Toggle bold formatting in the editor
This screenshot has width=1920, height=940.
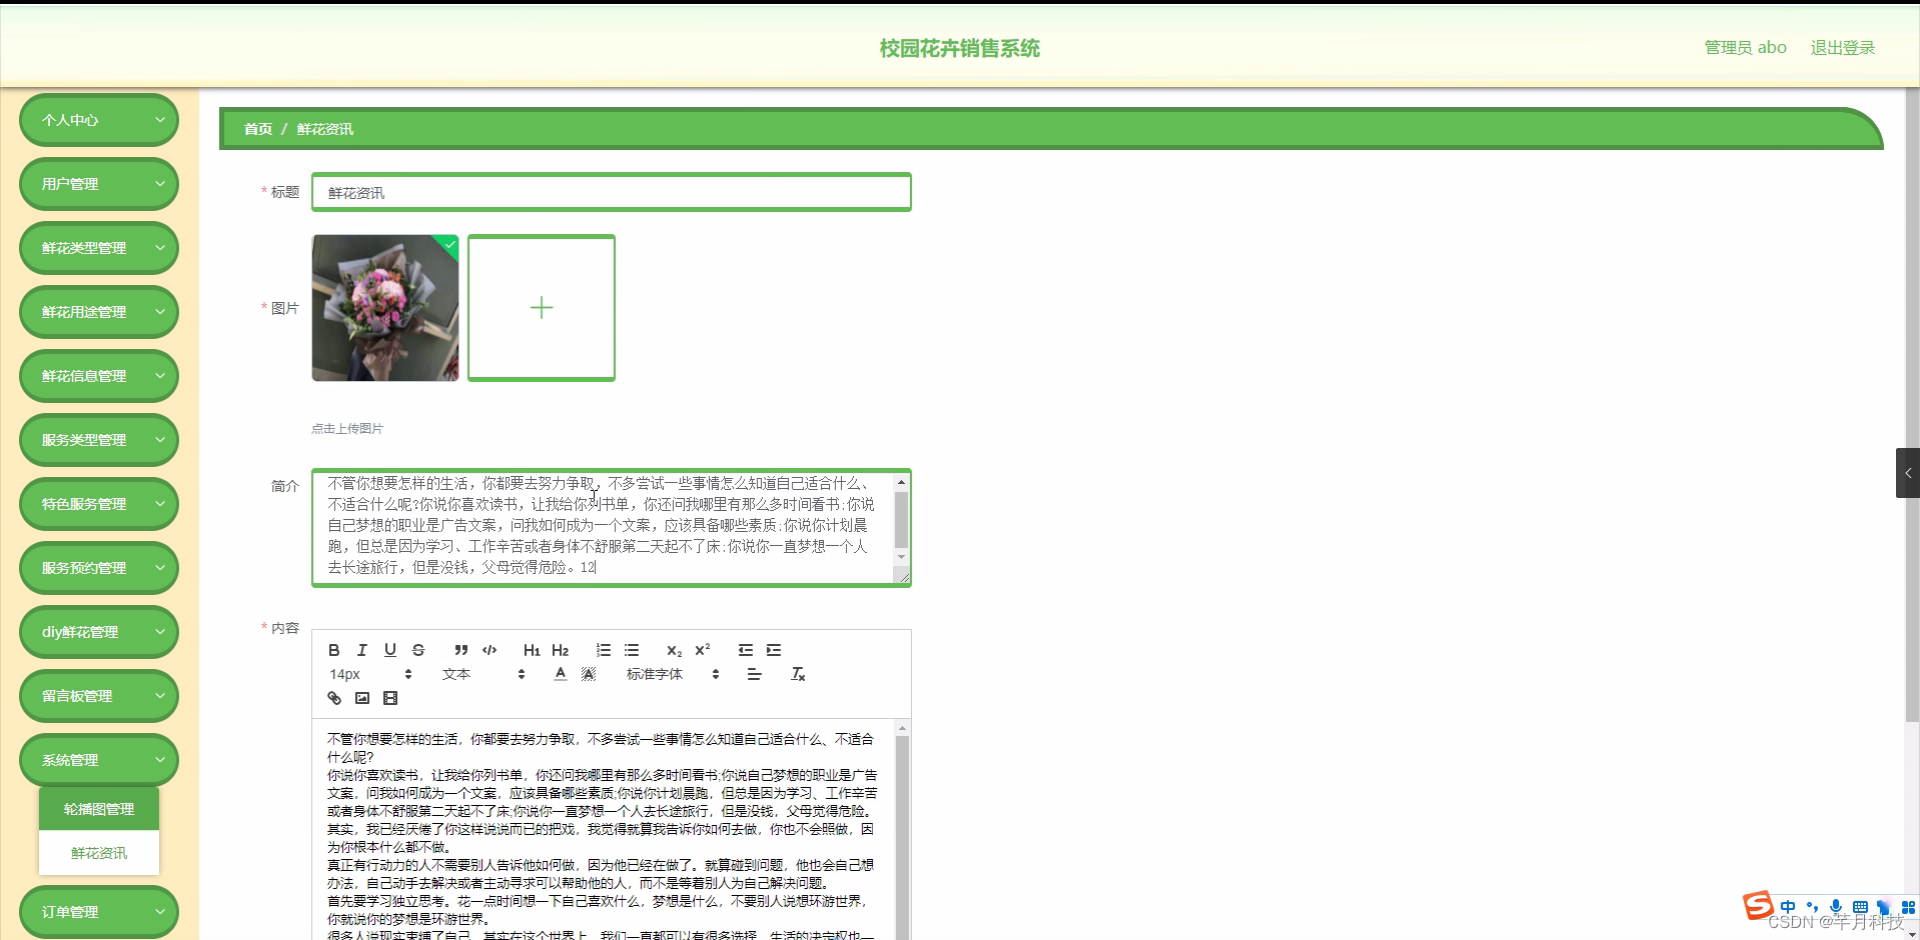pyautogui.click(x=334, y=650)
